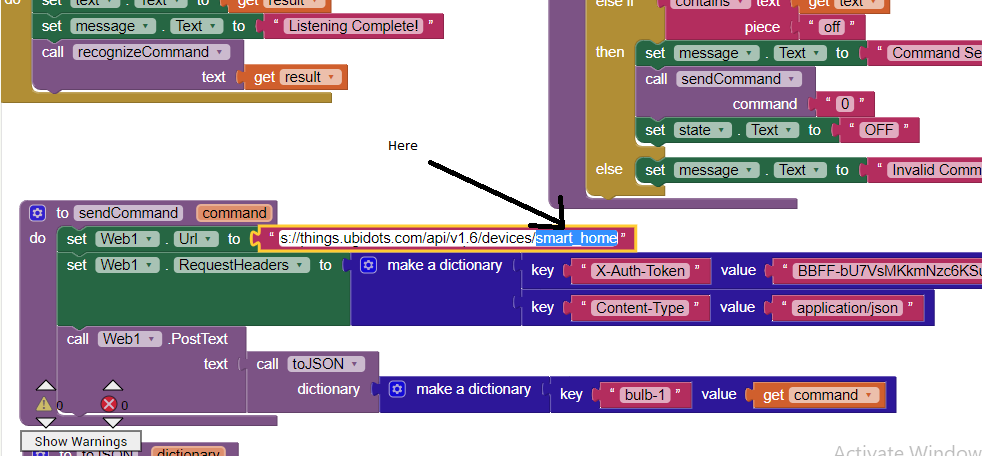Go to previous error arrow

pyautogui.click(x=113, y=385)
